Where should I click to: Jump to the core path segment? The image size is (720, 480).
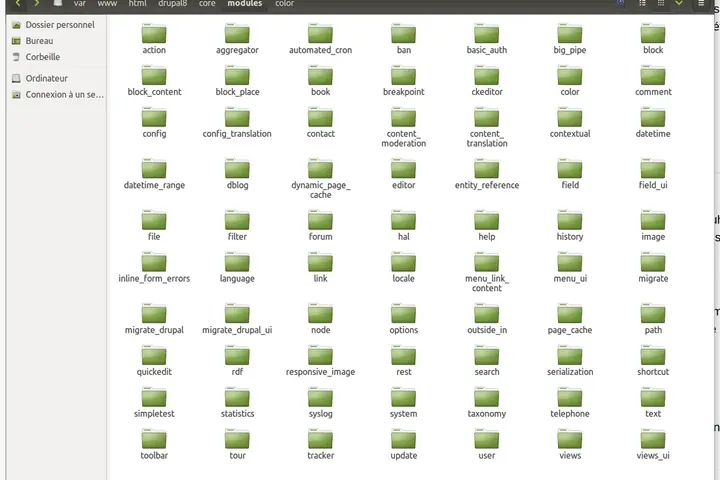[207, 4]
